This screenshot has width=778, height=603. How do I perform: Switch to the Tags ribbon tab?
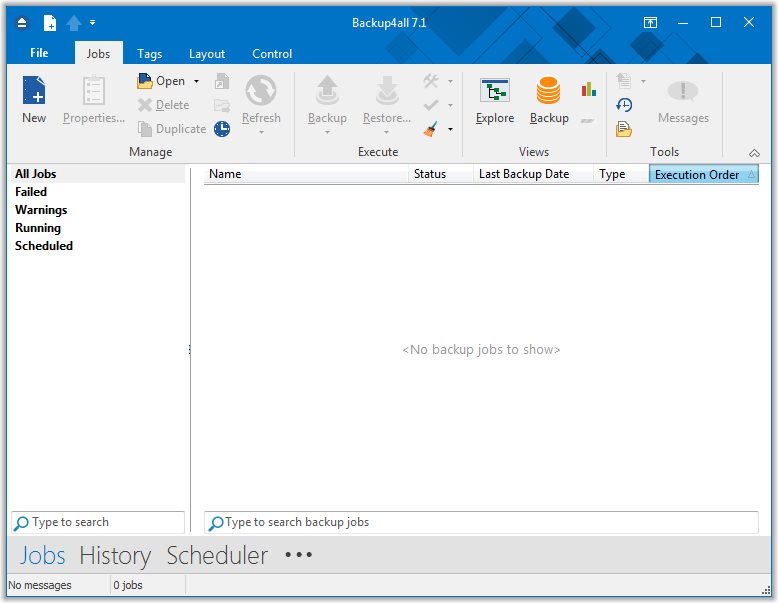[149, 54]
